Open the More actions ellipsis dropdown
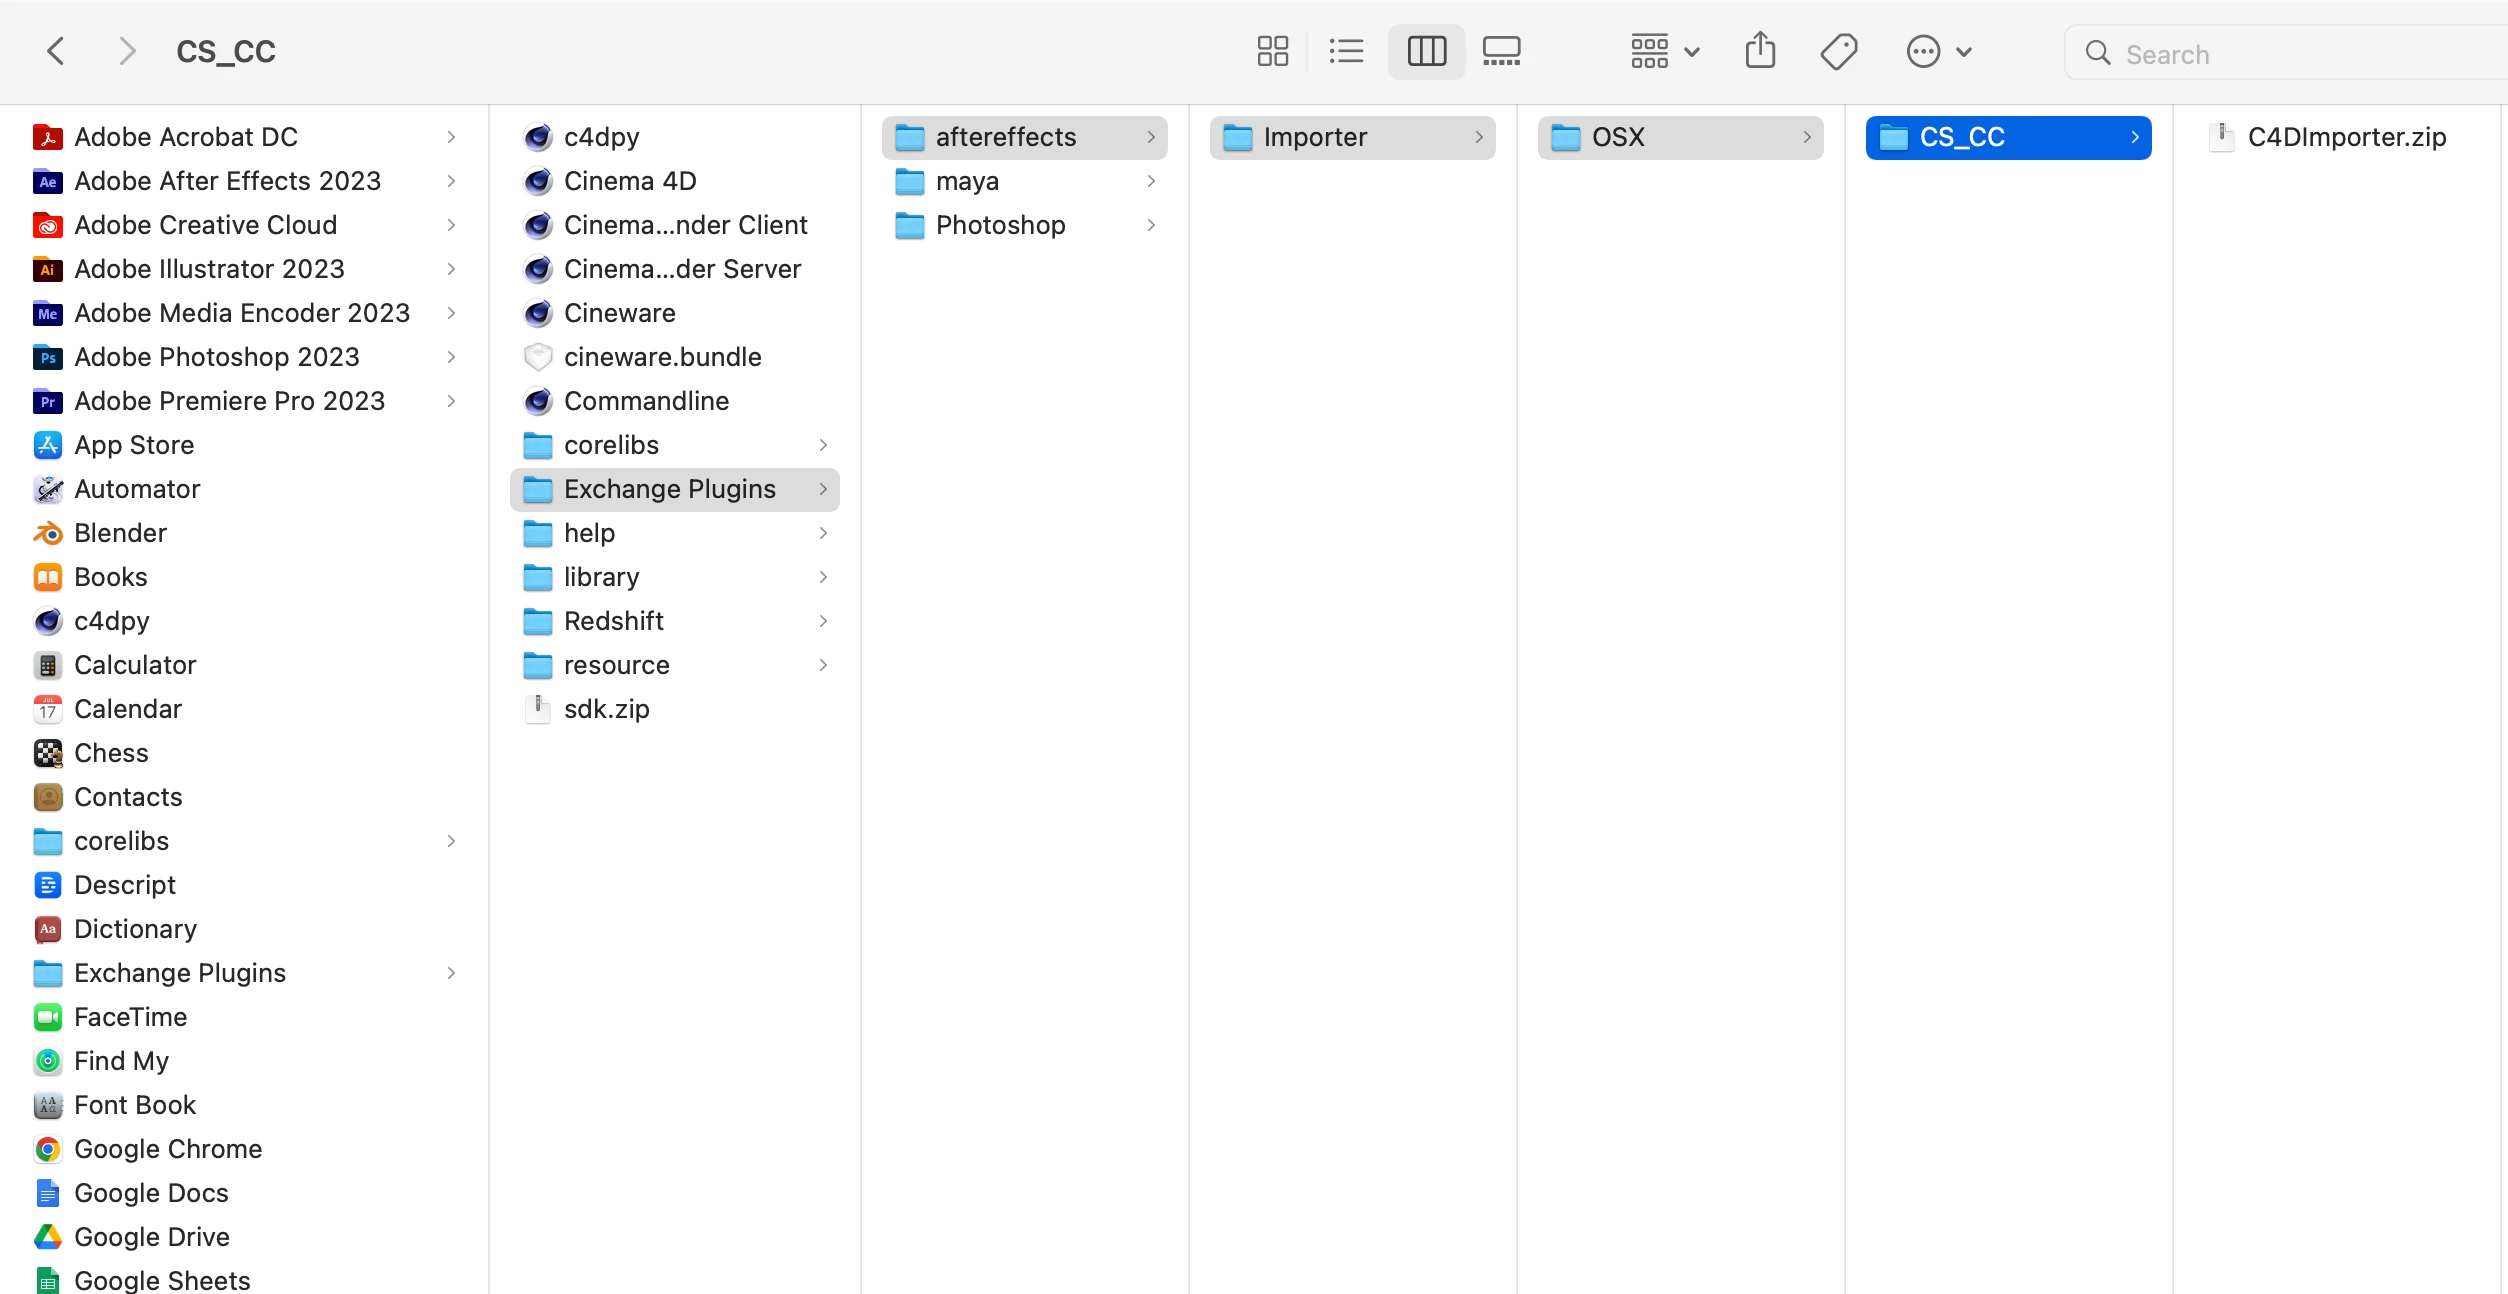 click(1938, 51)
